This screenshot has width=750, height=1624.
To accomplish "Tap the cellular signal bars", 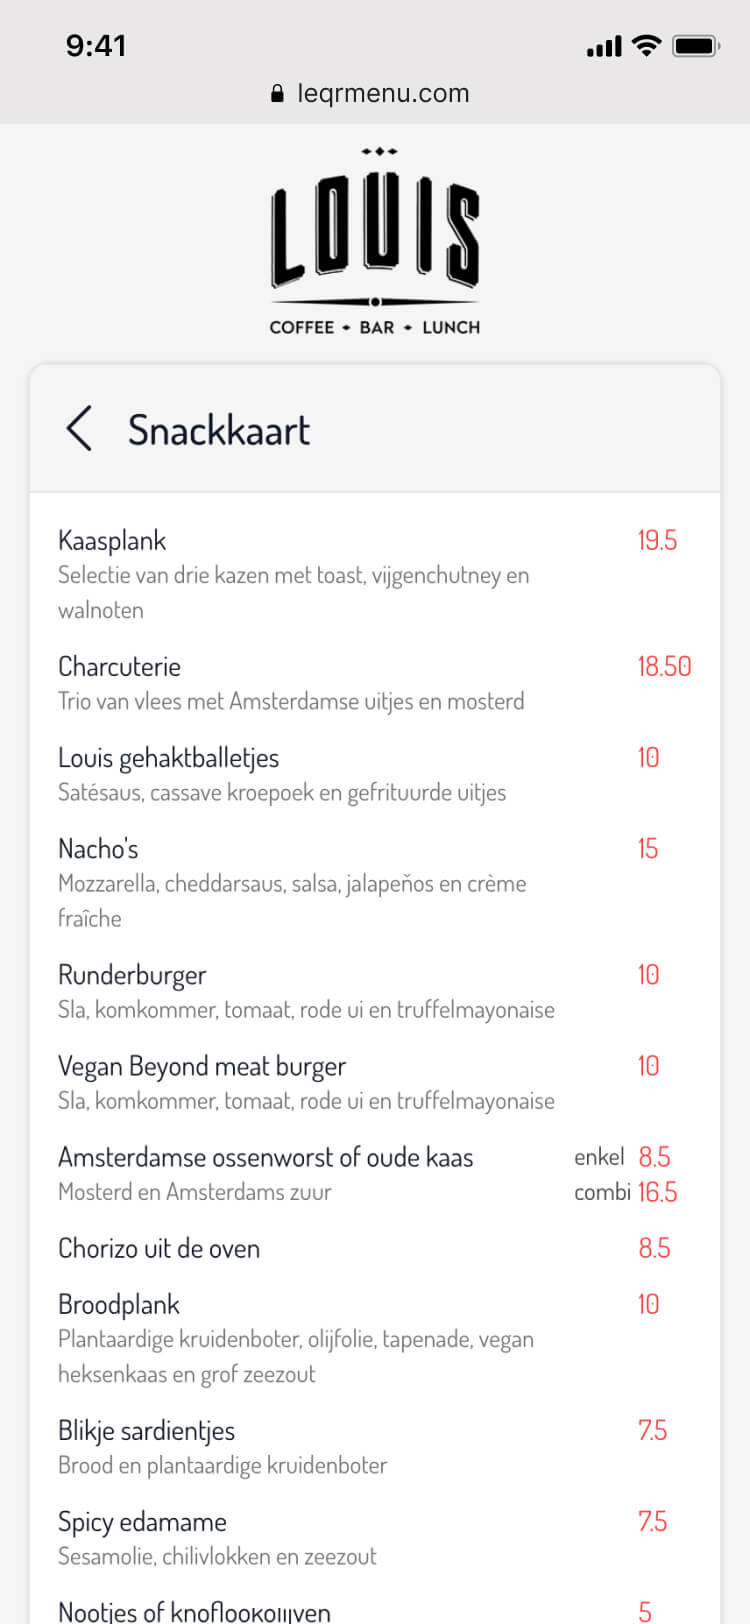I will (x=604, y=47).
